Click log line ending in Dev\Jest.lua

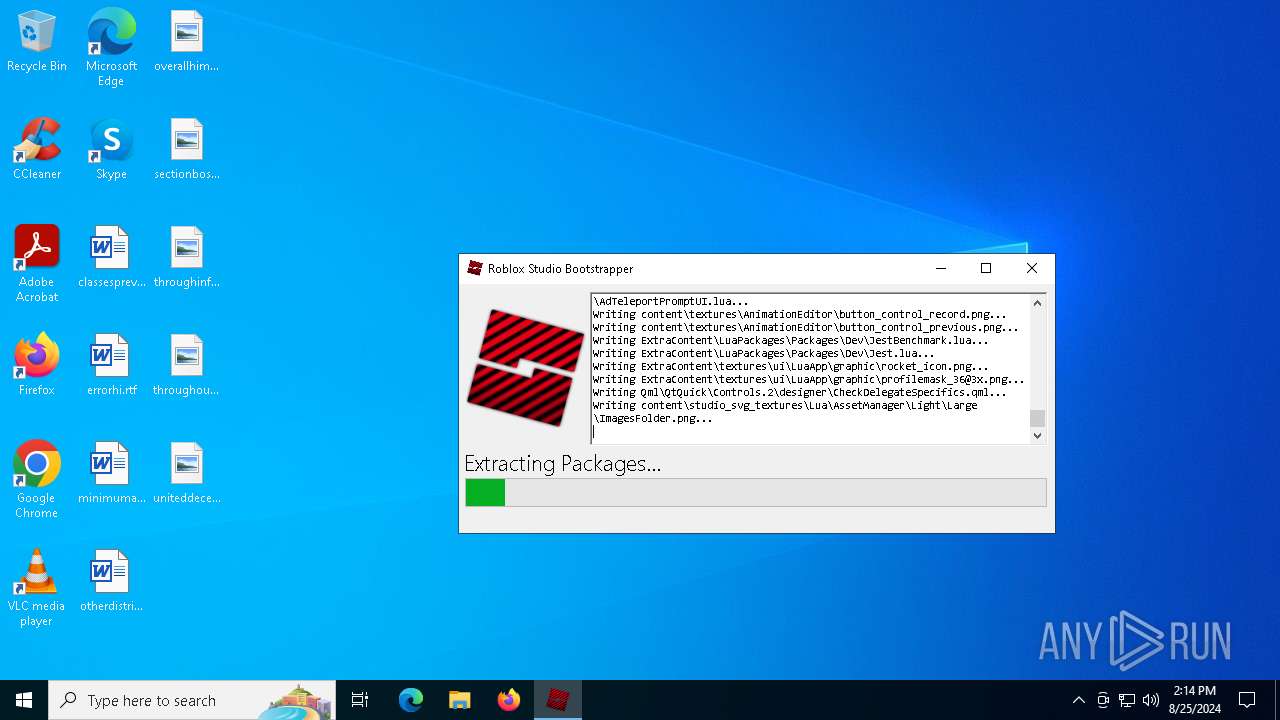764,353
